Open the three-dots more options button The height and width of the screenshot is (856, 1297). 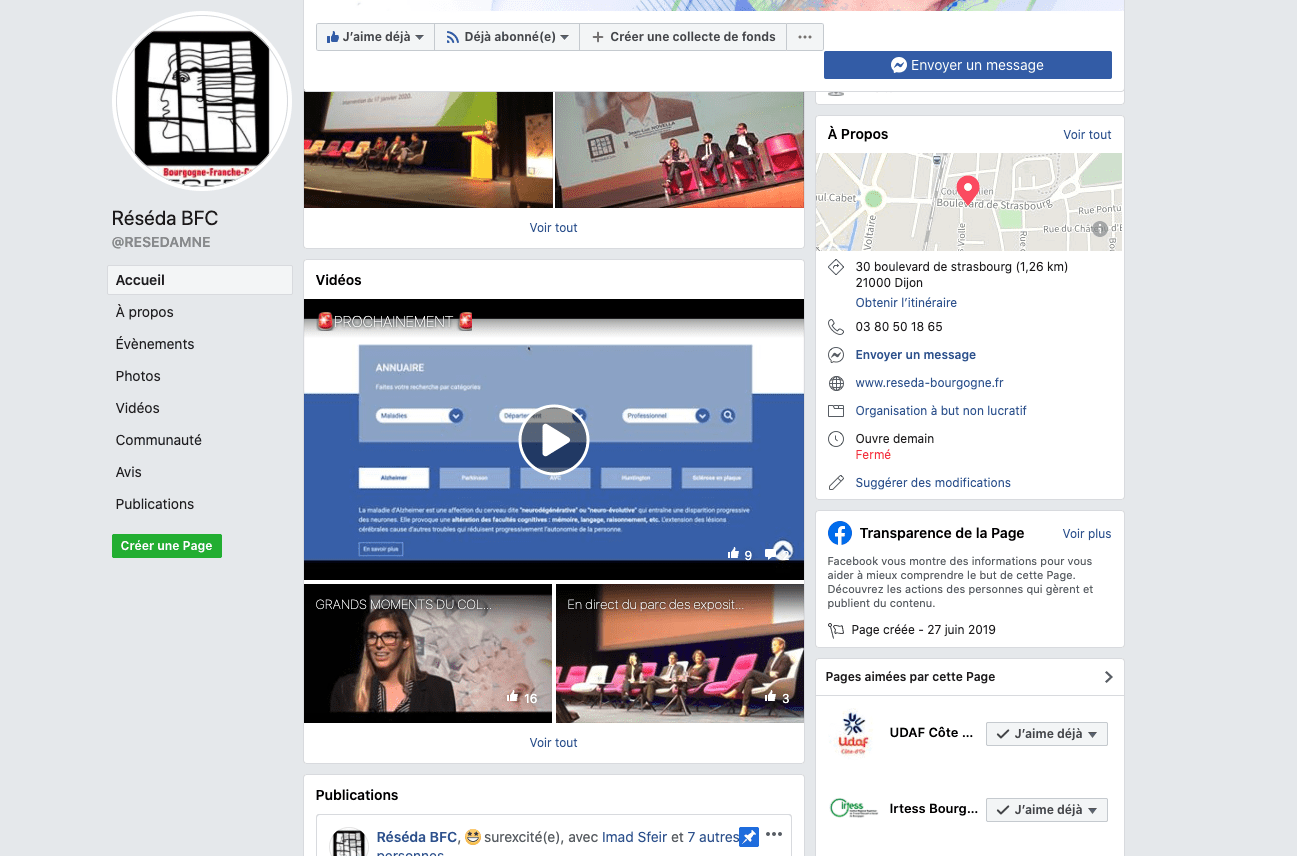pyautogui.click(x=805, y=37)
